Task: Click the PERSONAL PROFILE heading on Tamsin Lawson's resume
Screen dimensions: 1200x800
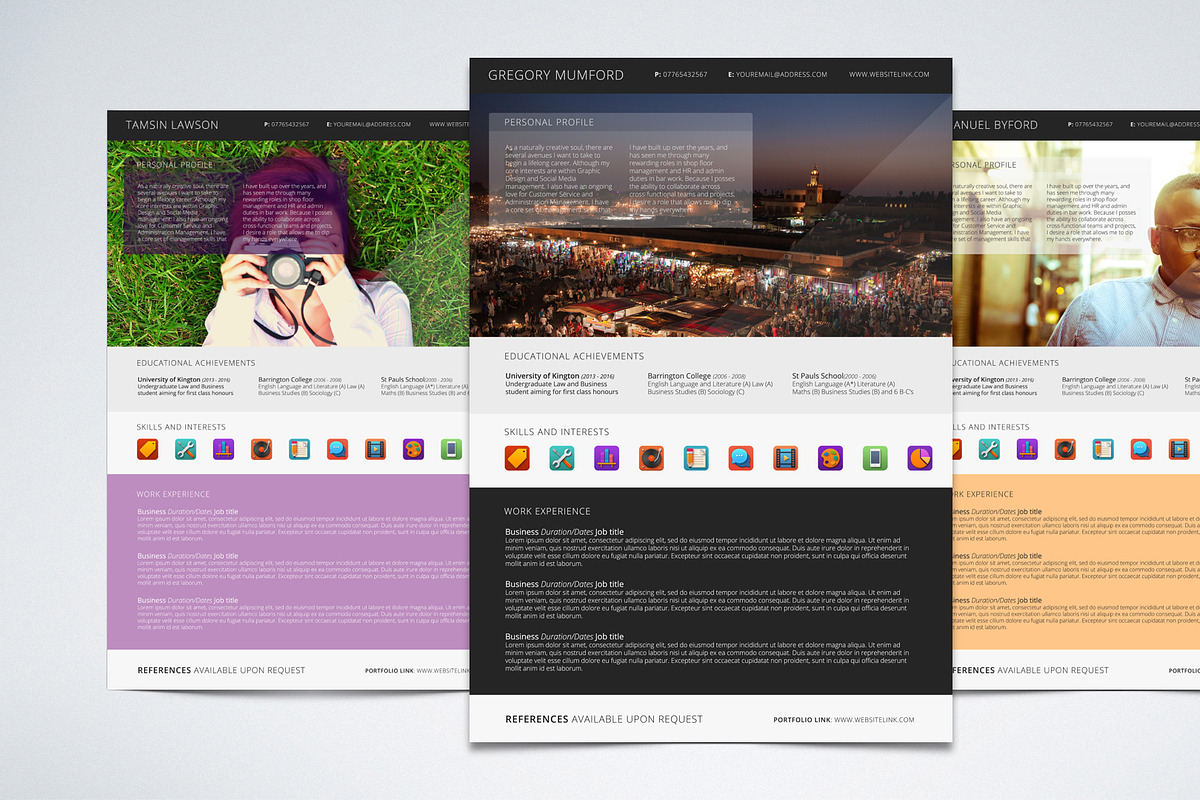Action: pyautogui.click(x=176, y=165)
